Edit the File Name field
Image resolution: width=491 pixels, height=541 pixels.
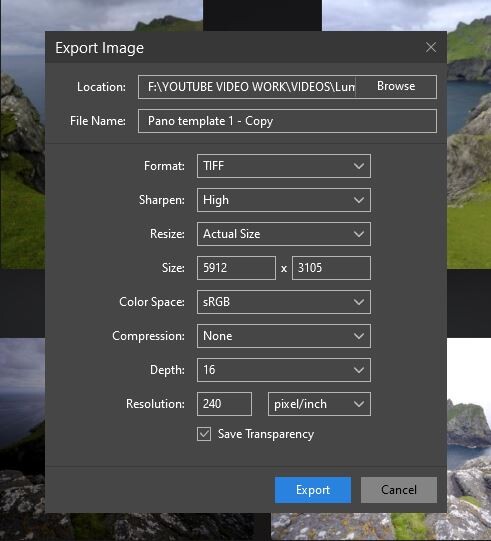click(287, 121)
